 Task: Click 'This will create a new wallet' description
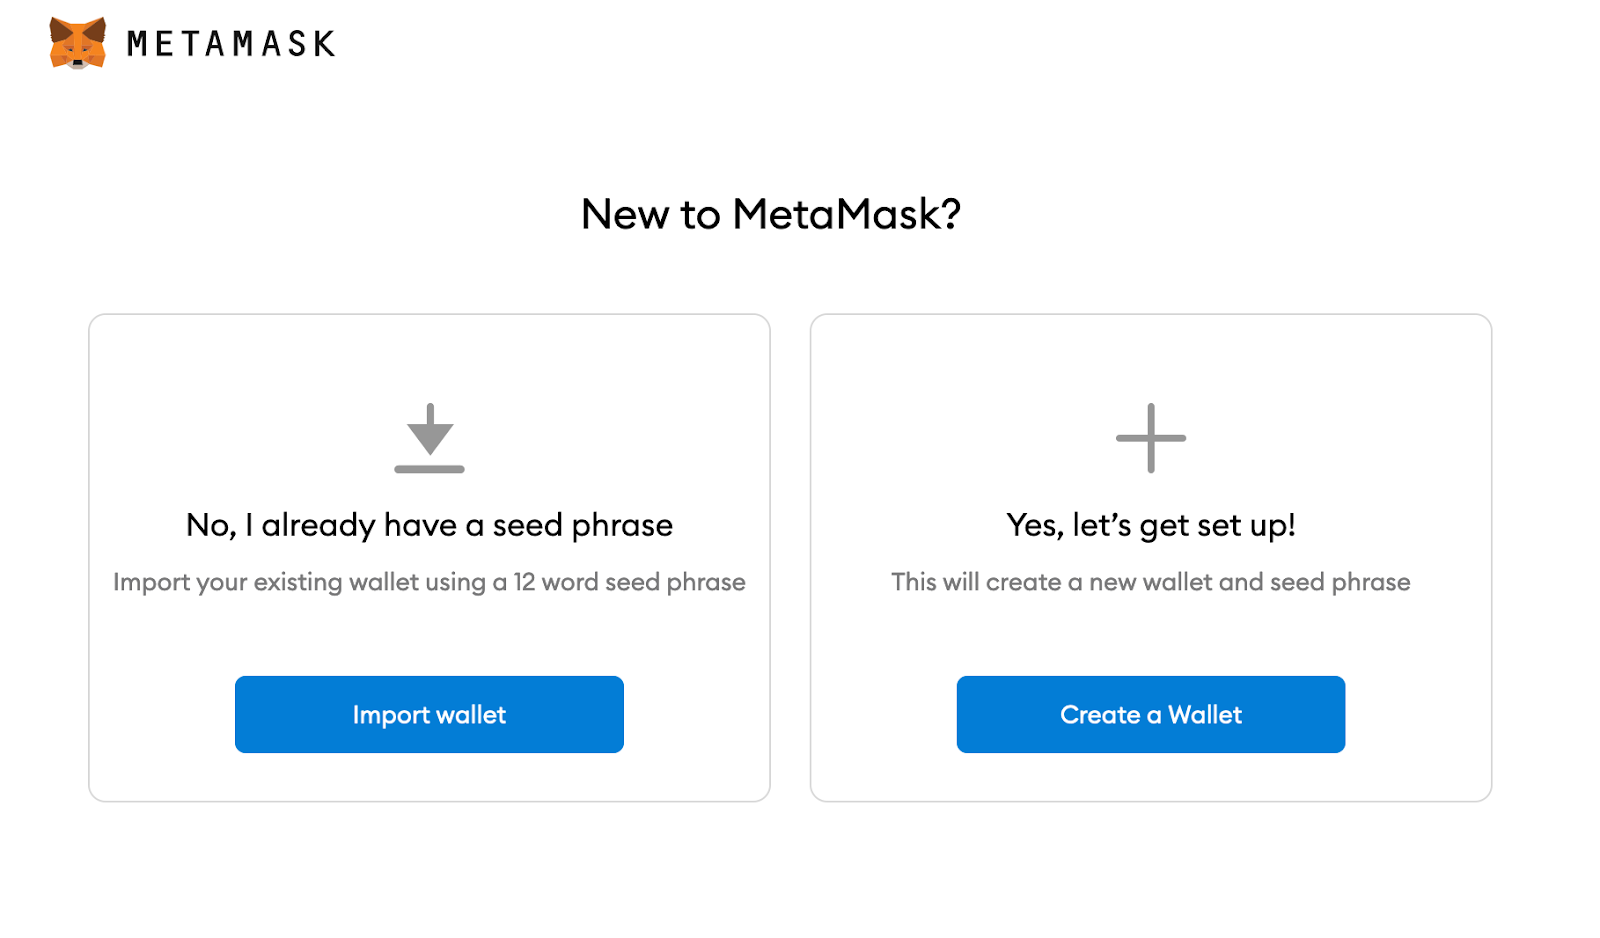coord(1151,582)
